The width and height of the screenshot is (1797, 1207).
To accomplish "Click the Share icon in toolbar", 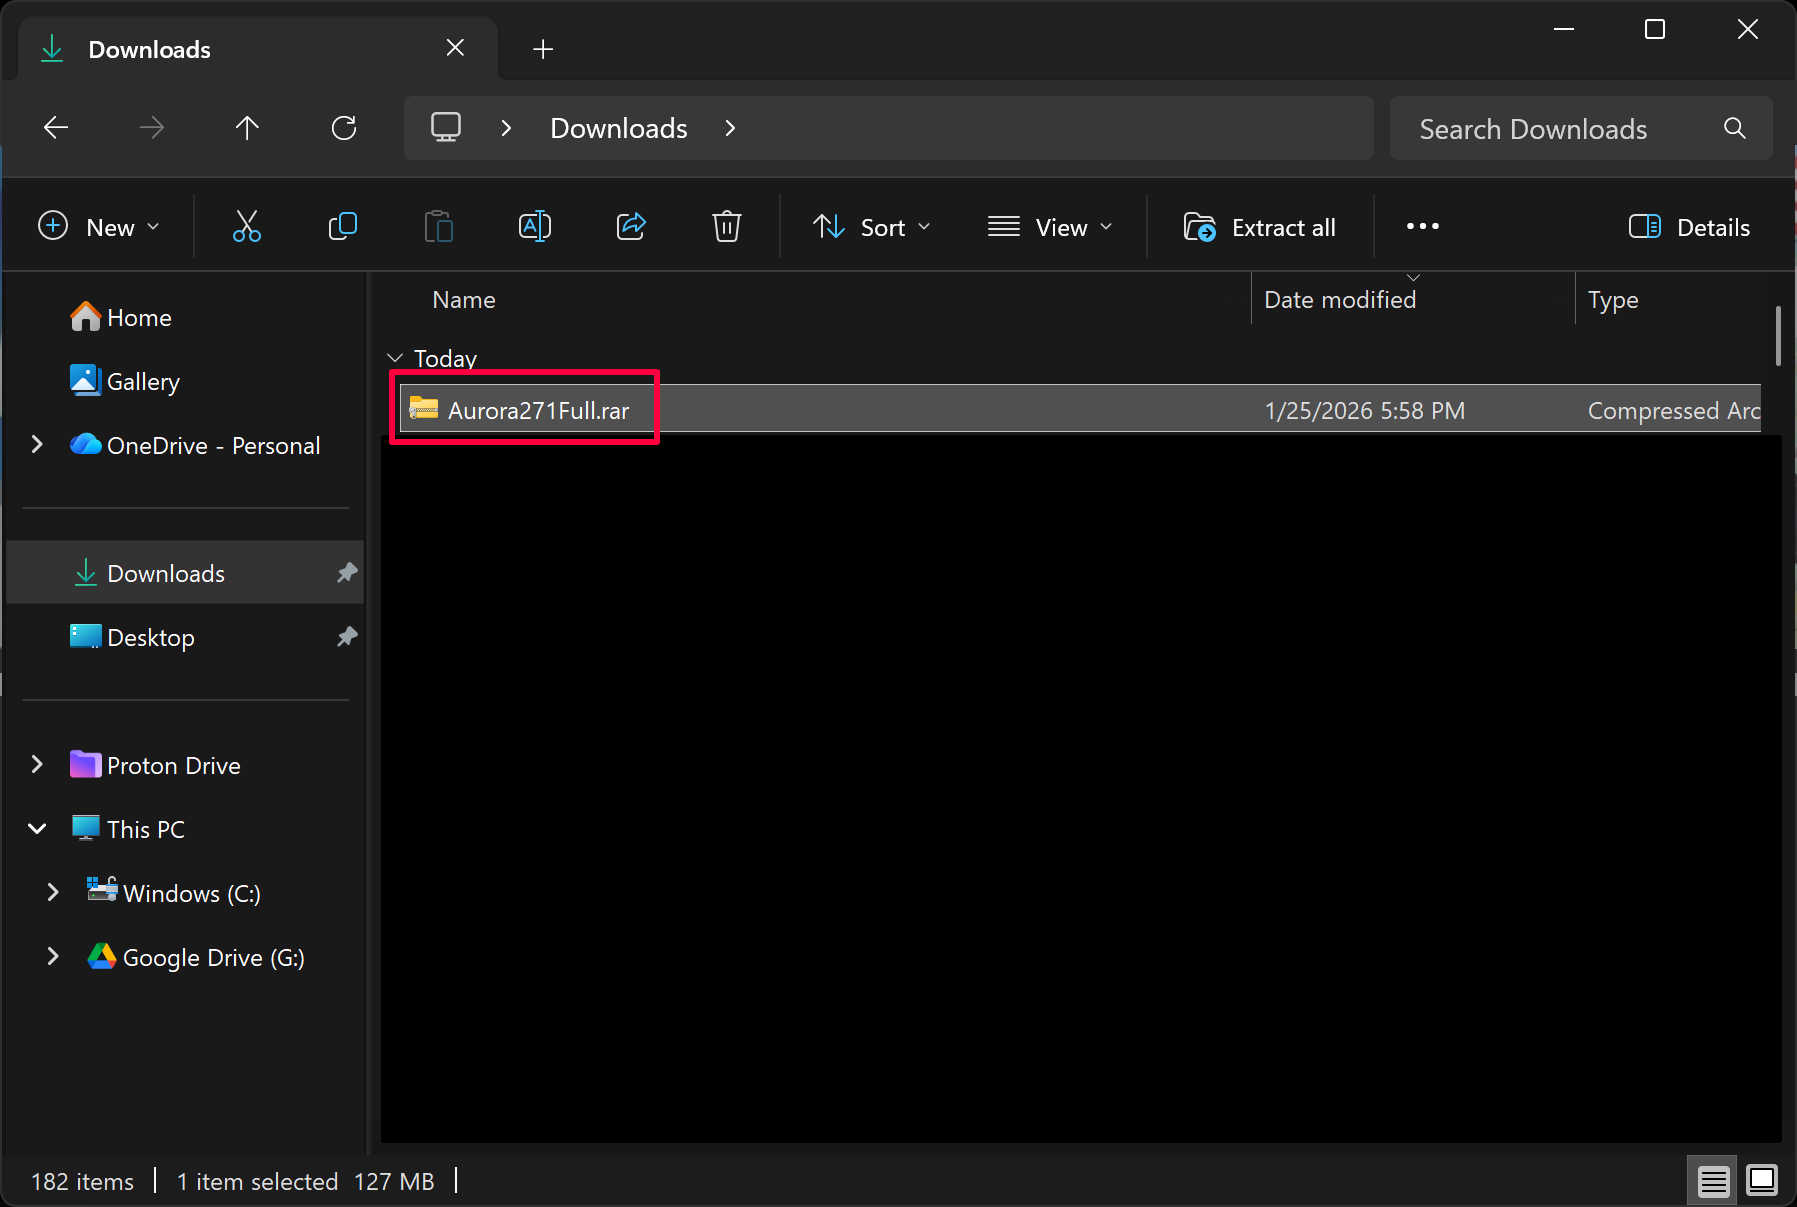I will [631, 227].
